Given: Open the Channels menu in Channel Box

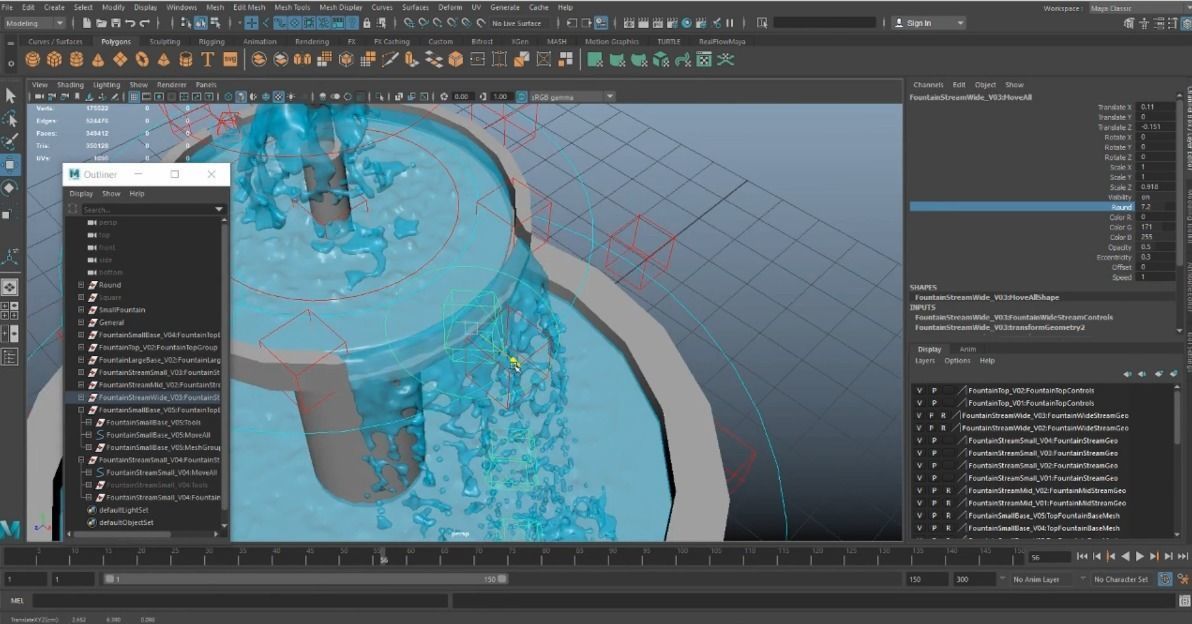Looking at the screenshot, I should [927, 85].
